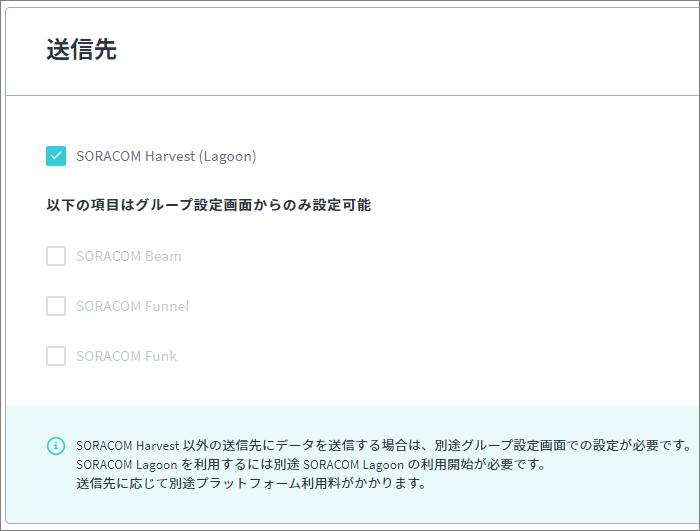This screenshot has height=531, width=700.
Task: Click the info icon in the notice box
Action: pos(56,446)
